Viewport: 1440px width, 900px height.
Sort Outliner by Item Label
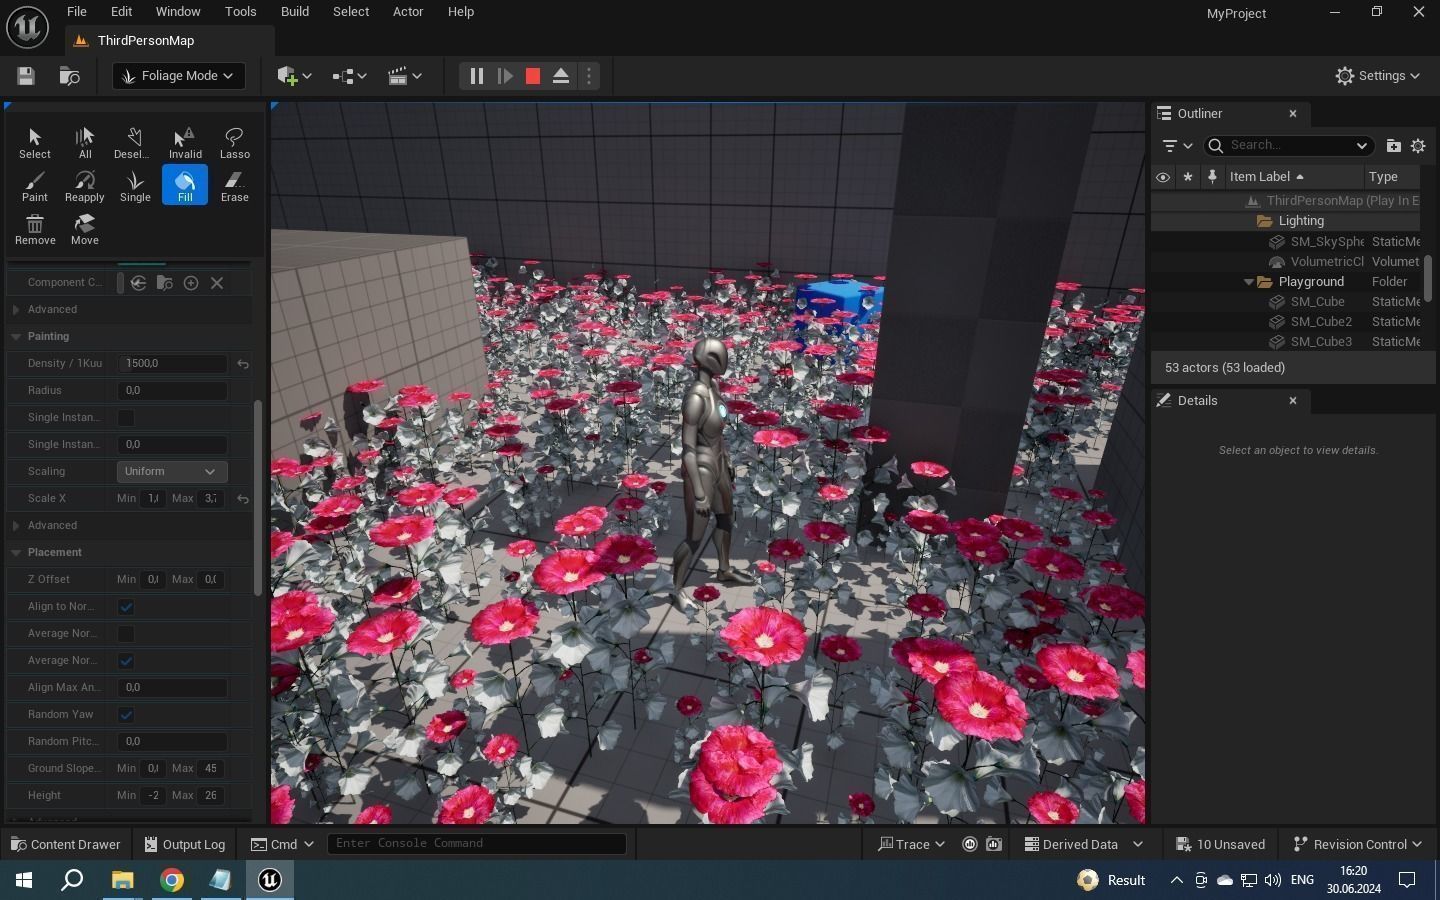tap(1266, 177)
